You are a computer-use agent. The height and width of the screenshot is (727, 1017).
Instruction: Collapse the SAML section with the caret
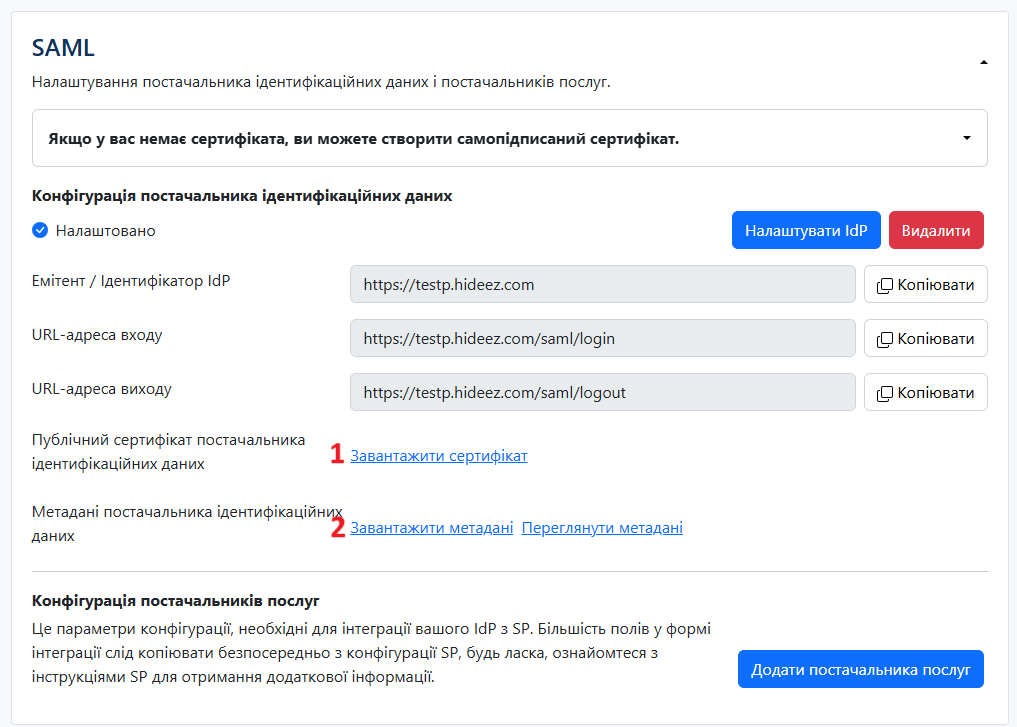983,62
